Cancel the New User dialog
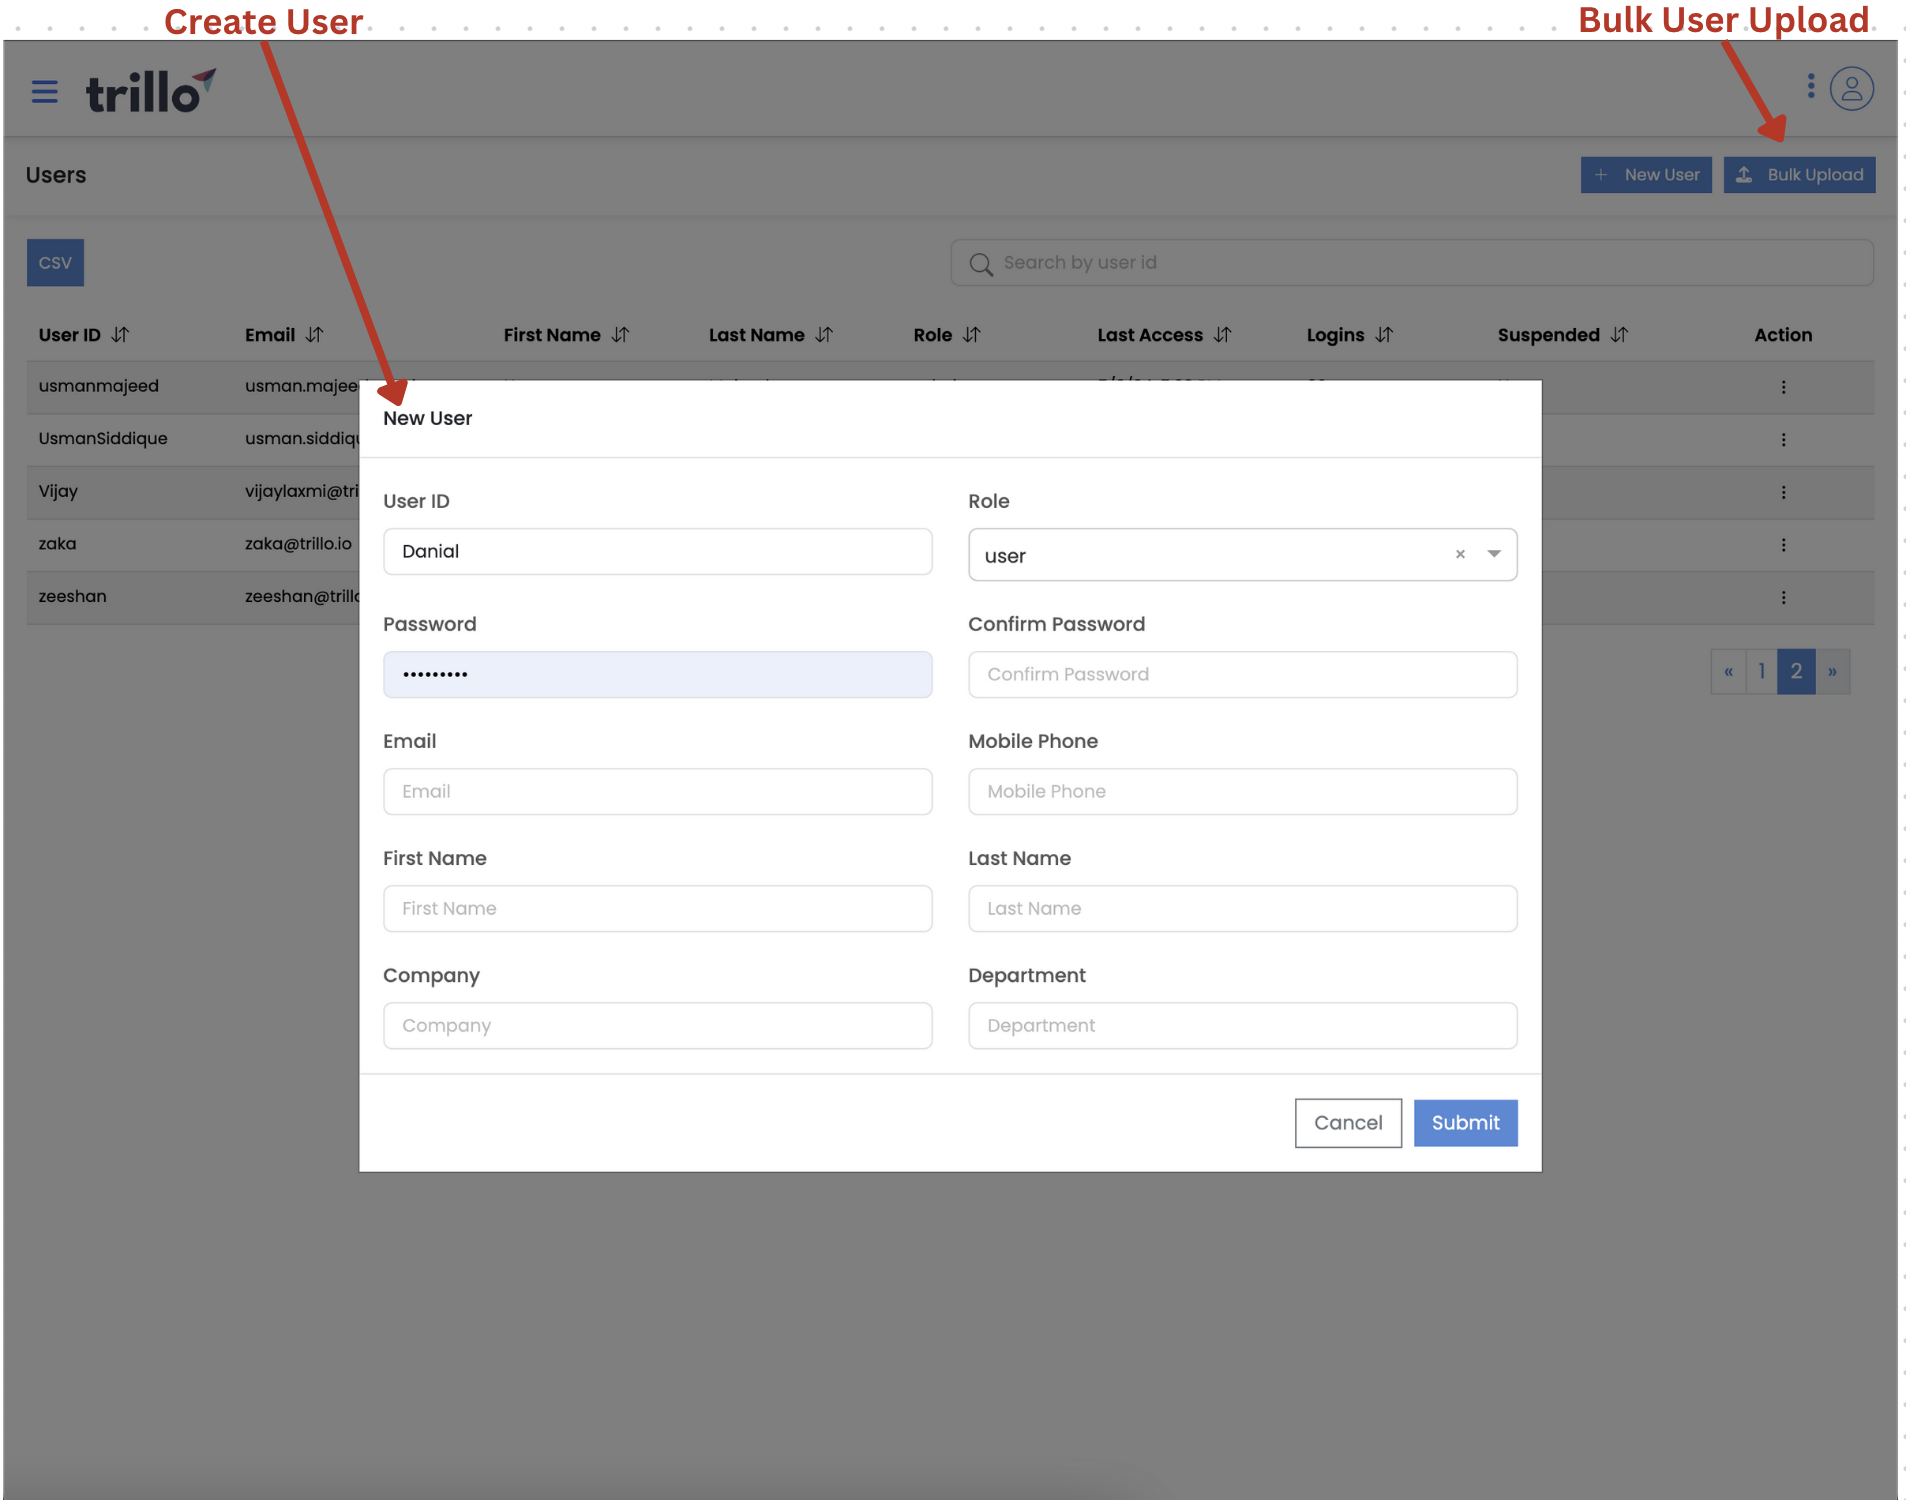 point(1347,1123)
